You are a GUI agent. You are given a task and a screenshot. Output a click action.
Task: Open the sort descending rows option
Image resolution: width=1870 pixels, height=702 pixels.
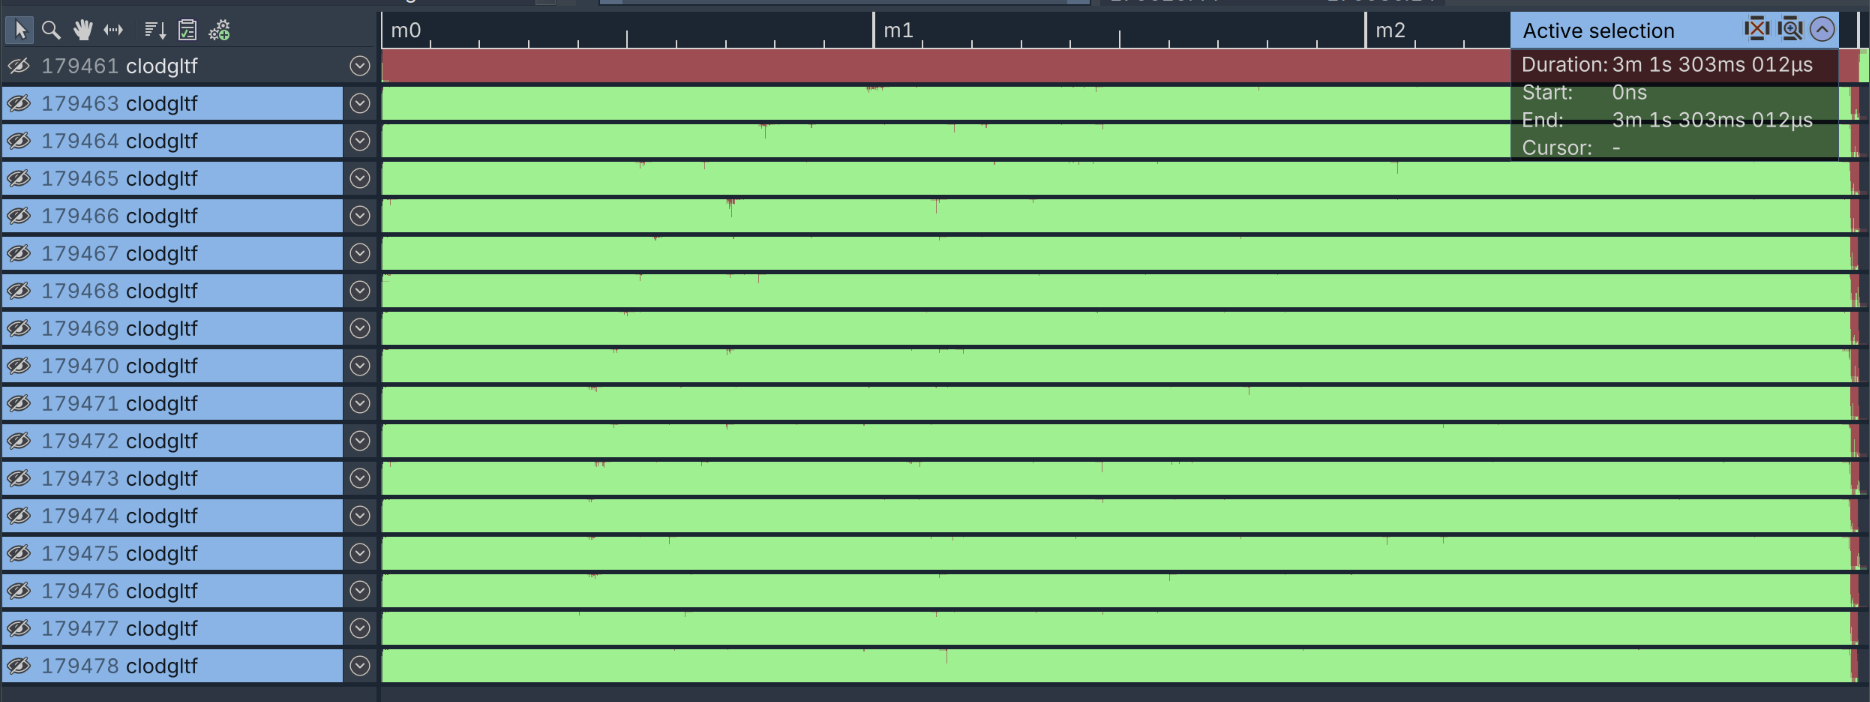[x=155, y=30]
